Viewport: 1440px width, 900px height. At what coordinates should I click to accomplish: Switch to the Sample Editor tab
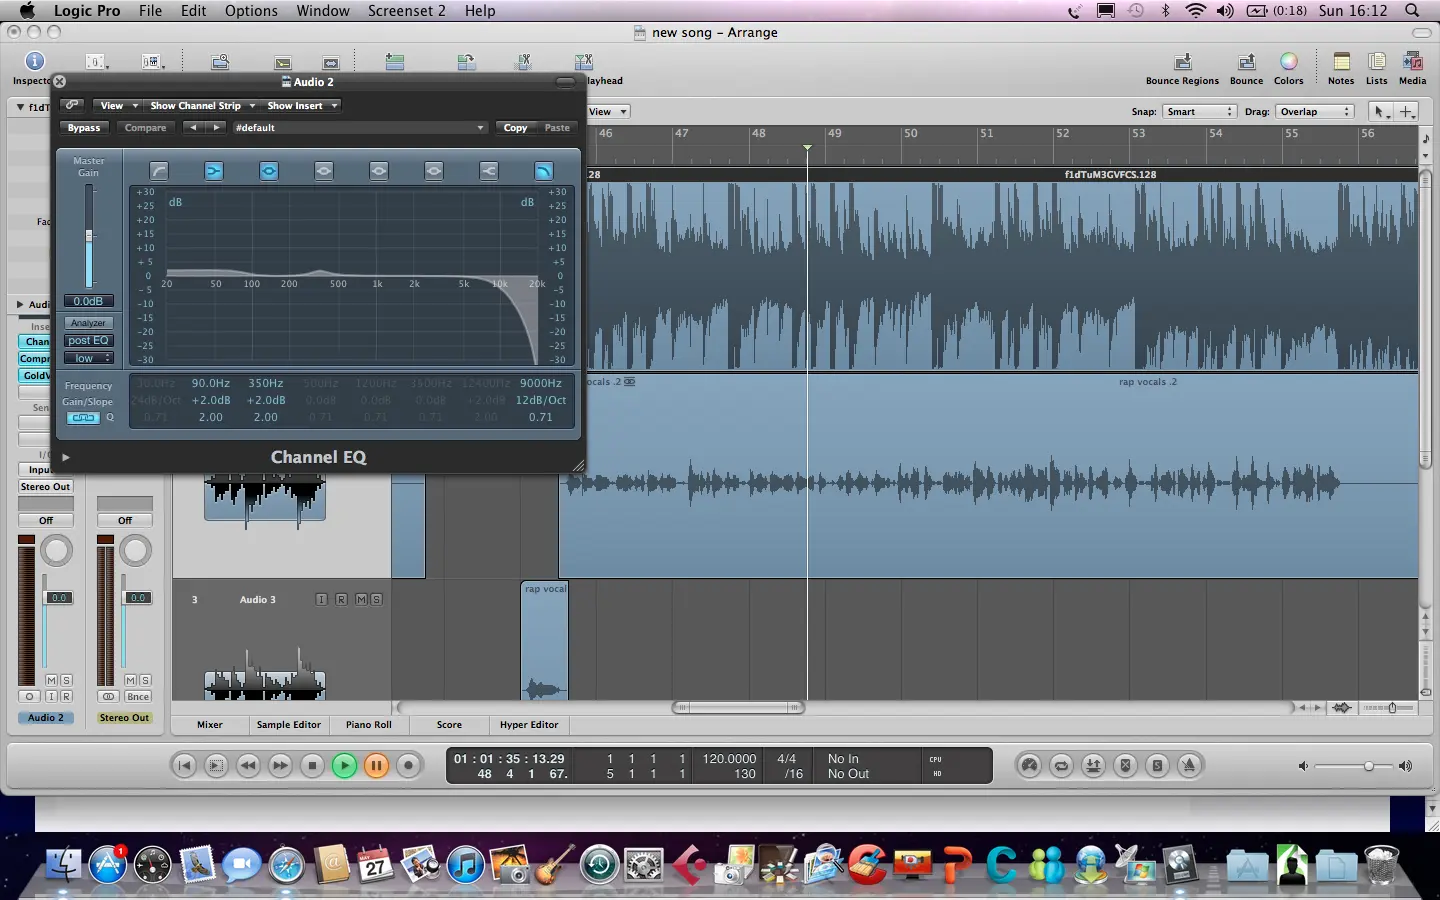[x=289, y=725]
